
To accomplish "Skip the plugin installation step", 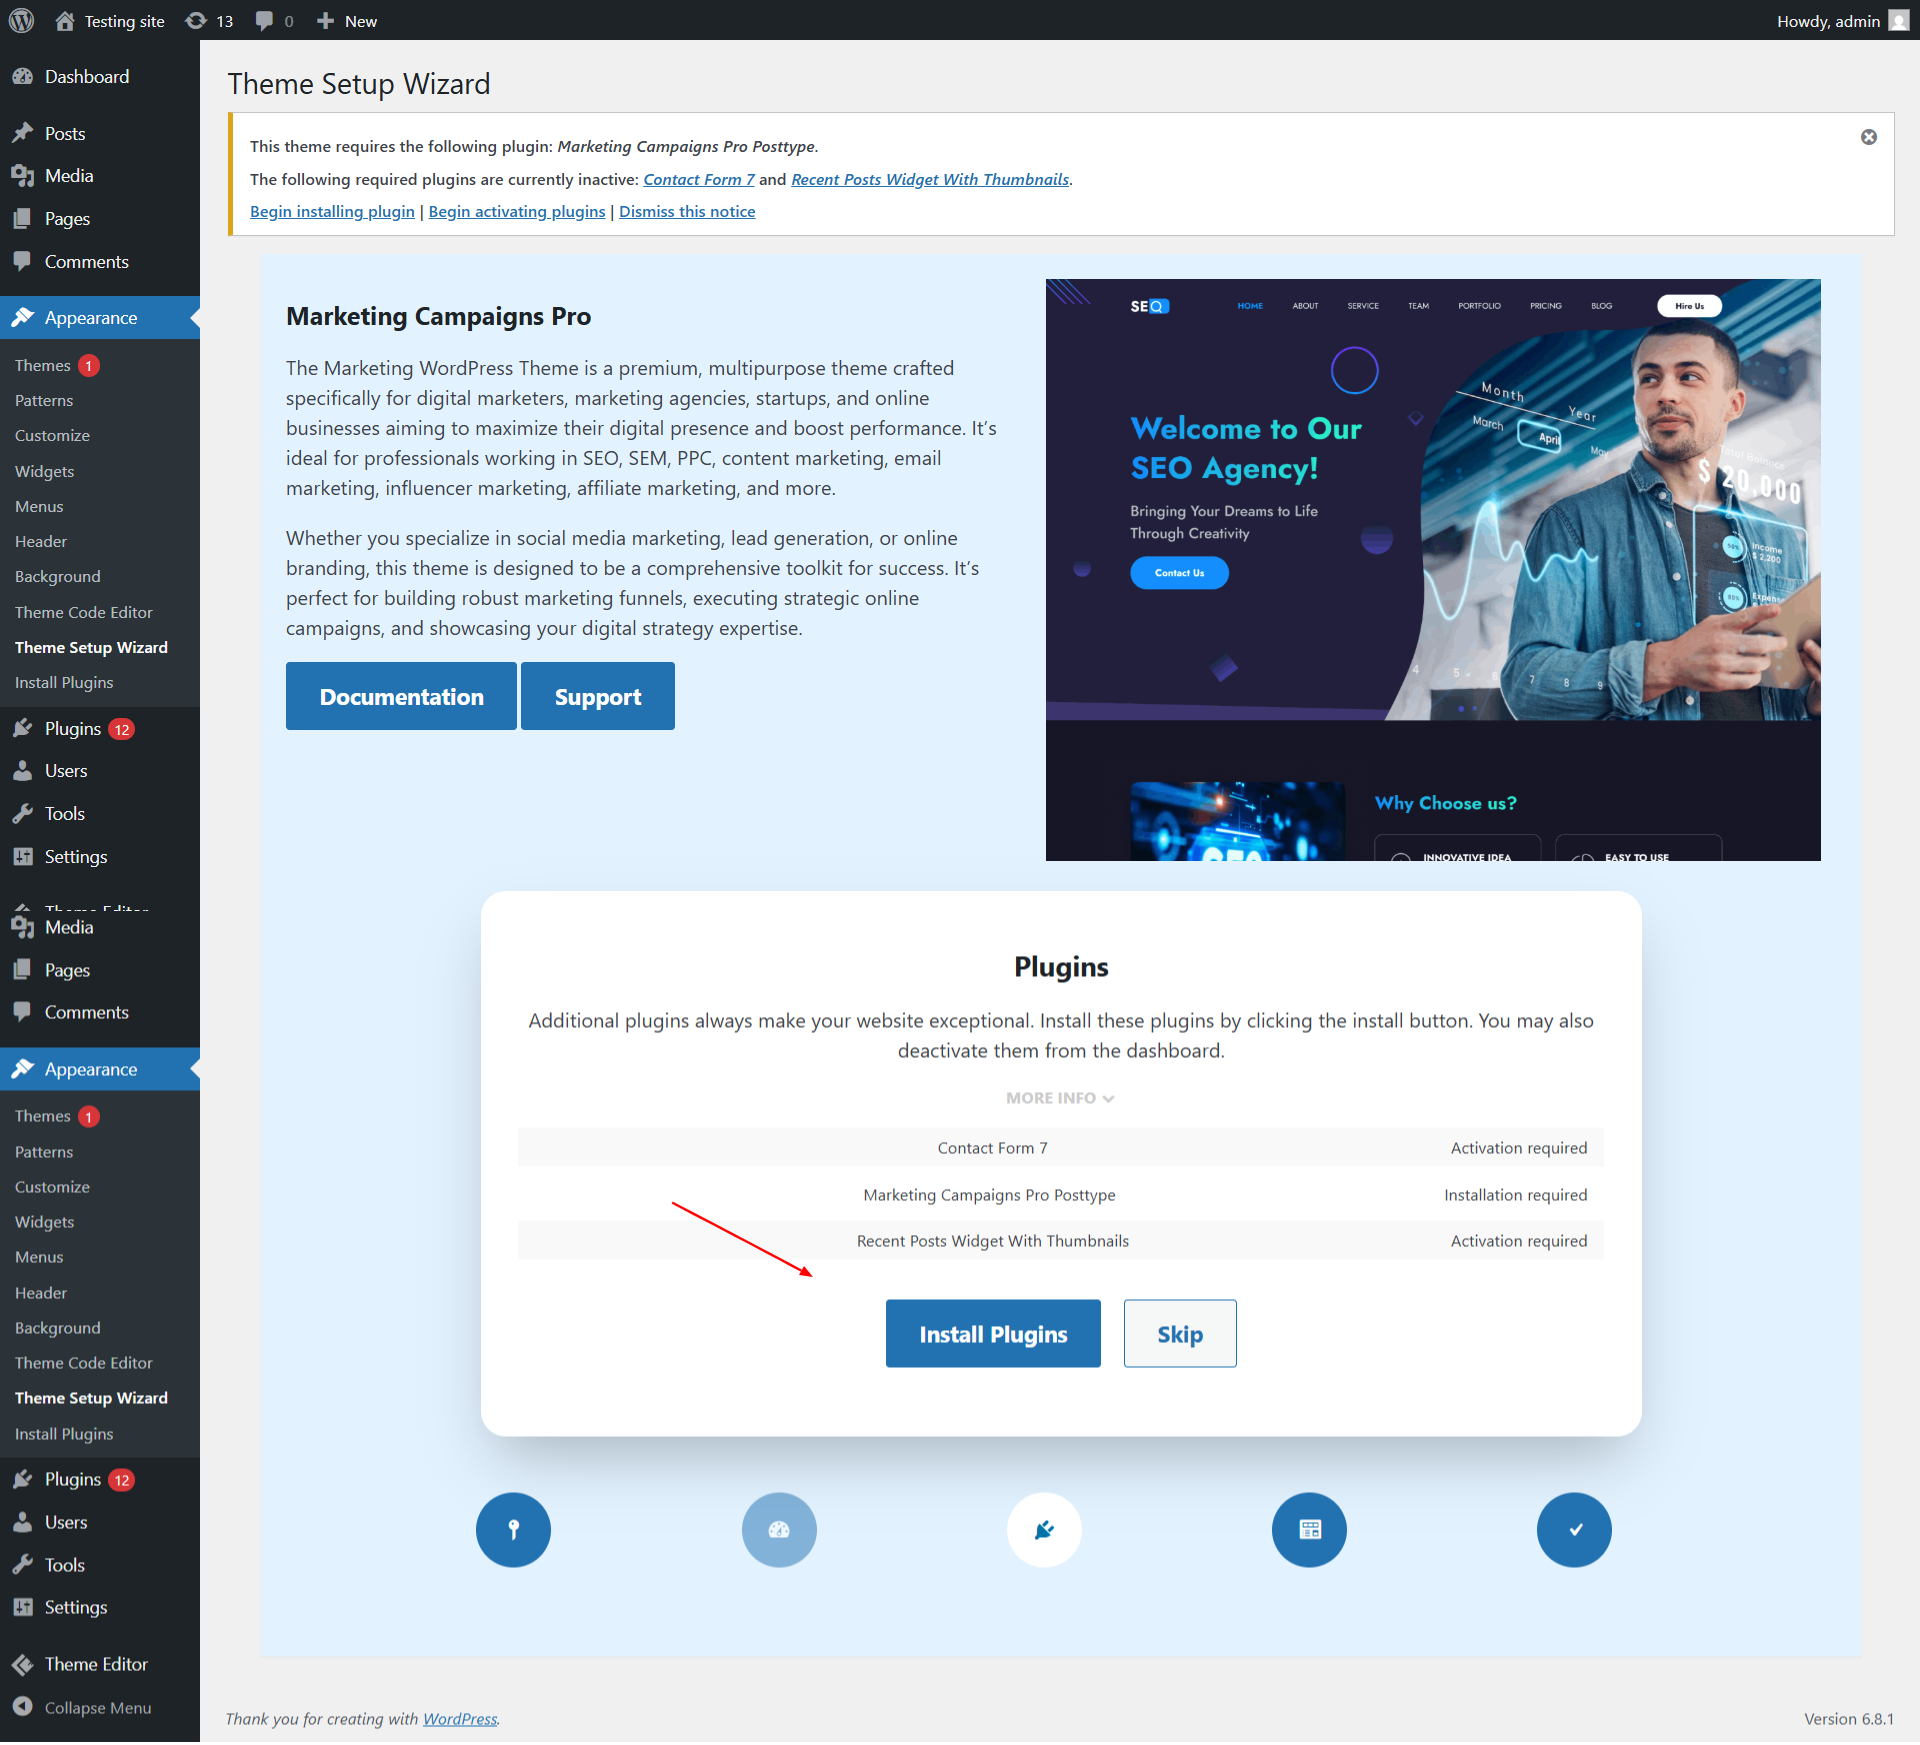I will click(1180, 1335).
